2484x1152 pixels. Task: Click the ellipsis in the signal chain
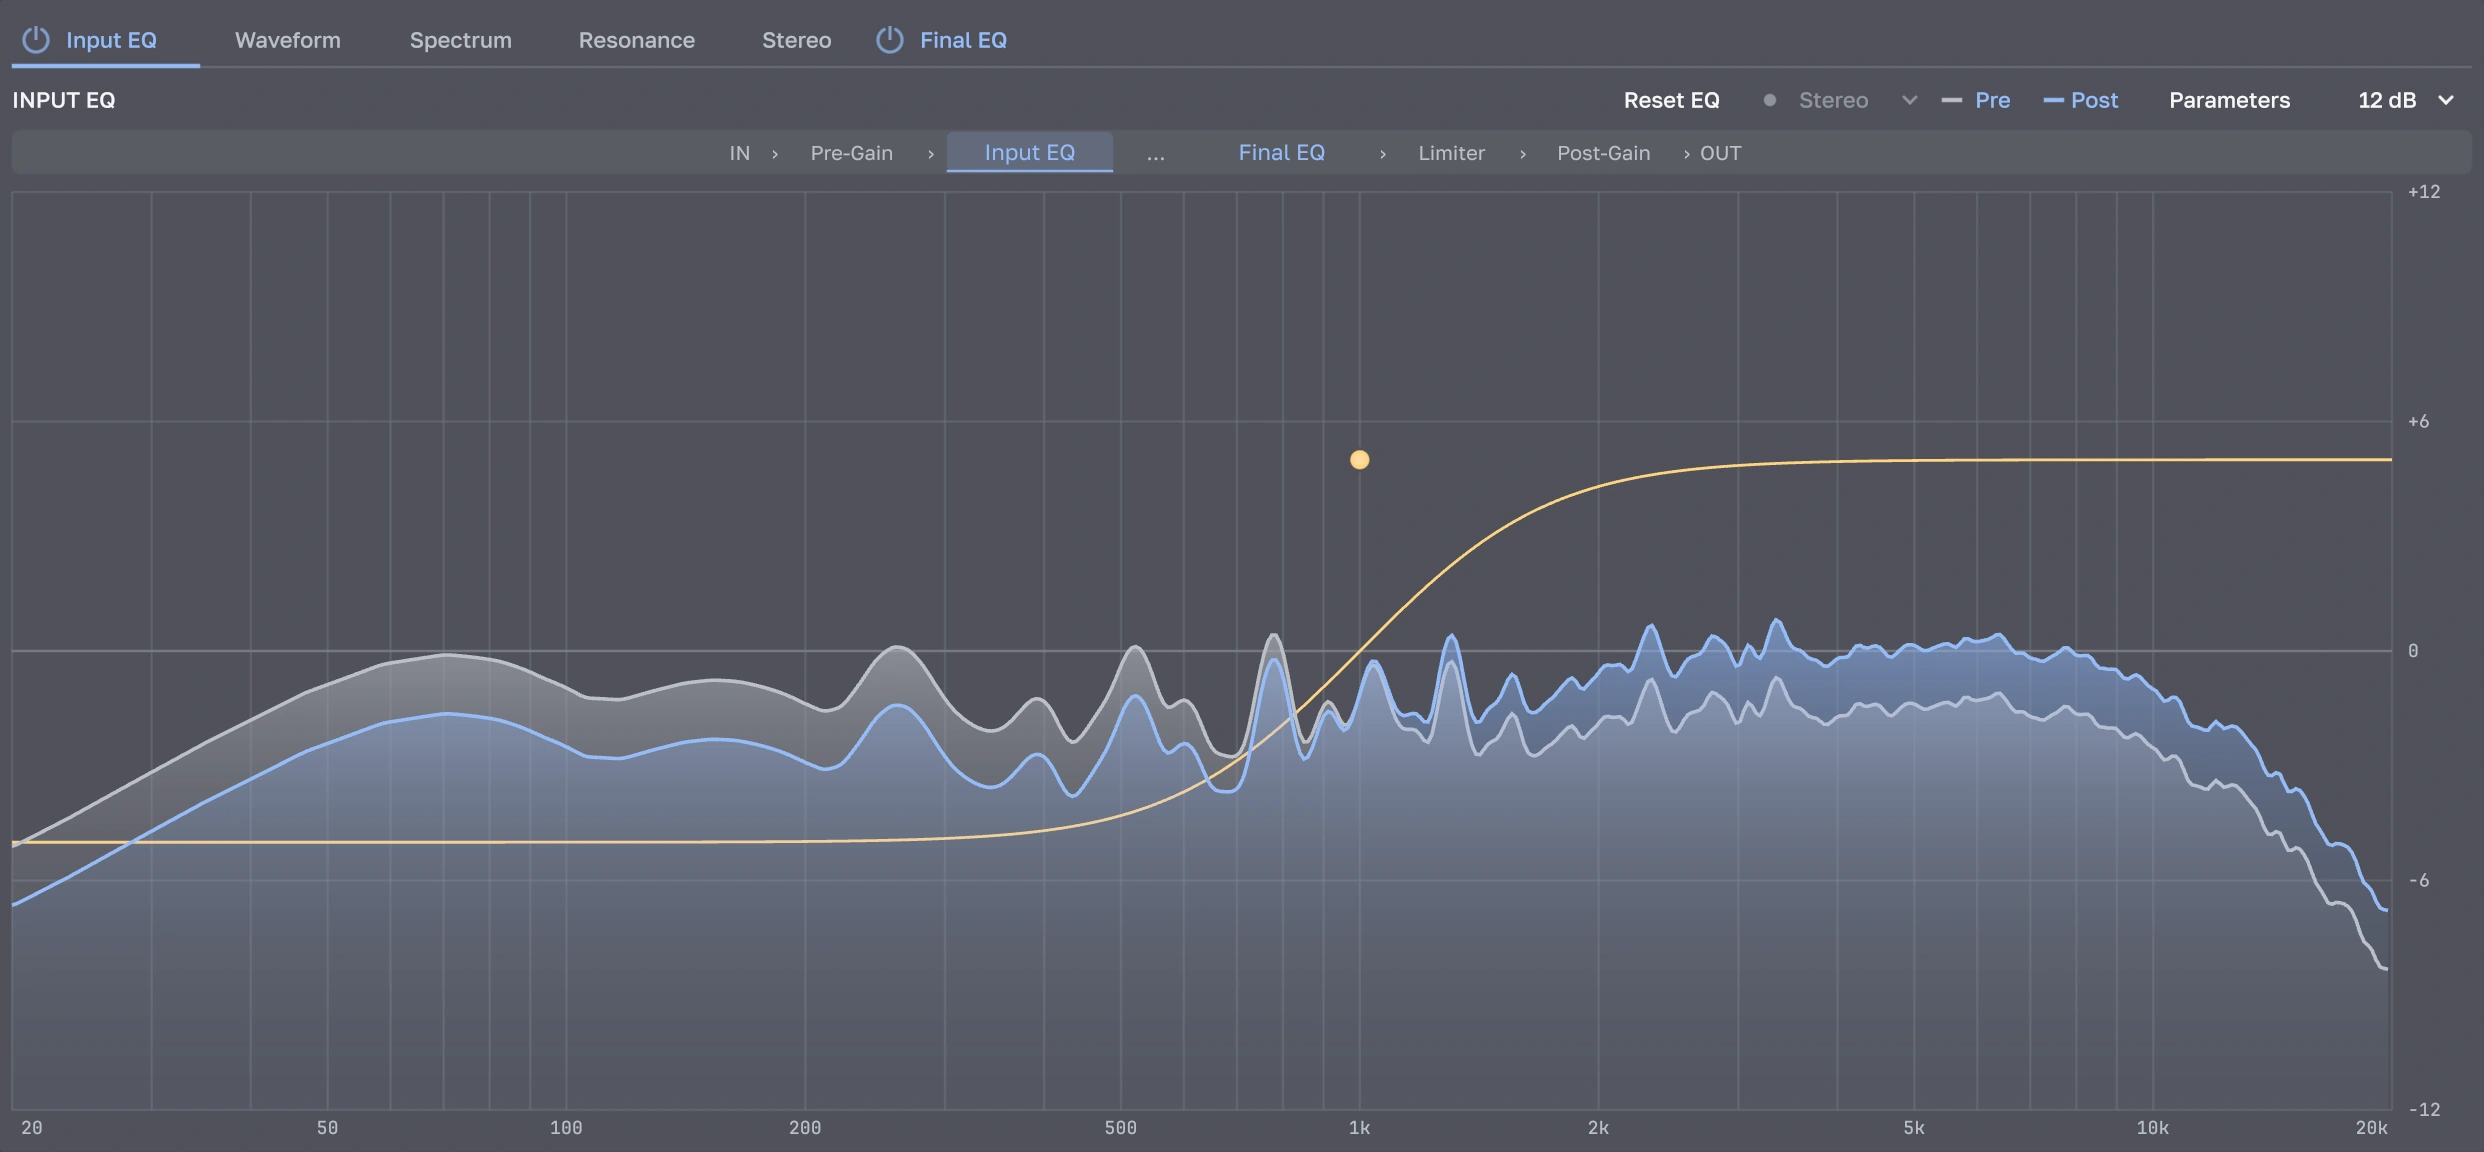point(1156,155)
